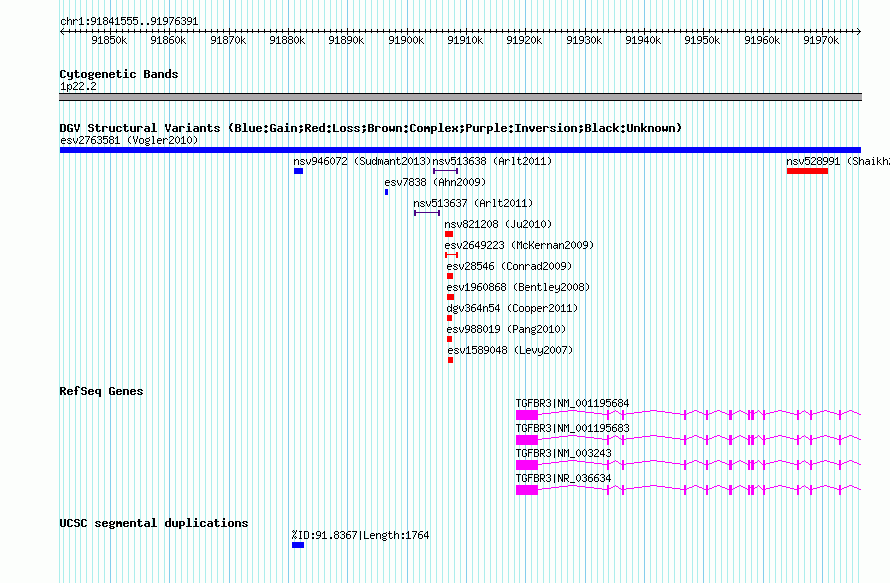Click the esv1589048 (Levy2007) label
The height and width of the screenshot is (583, 890).
(510, 350)
